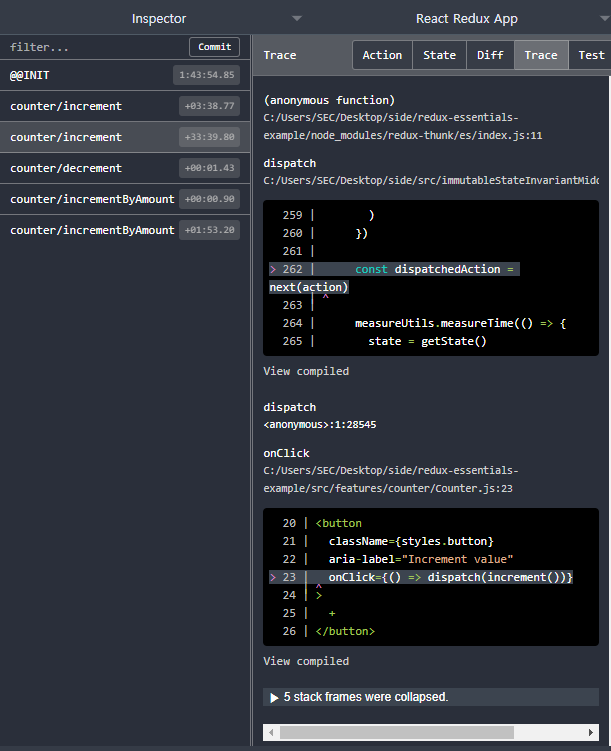
Task: Click View compiled under the dispatch snippet
Action: coord(306,371)
